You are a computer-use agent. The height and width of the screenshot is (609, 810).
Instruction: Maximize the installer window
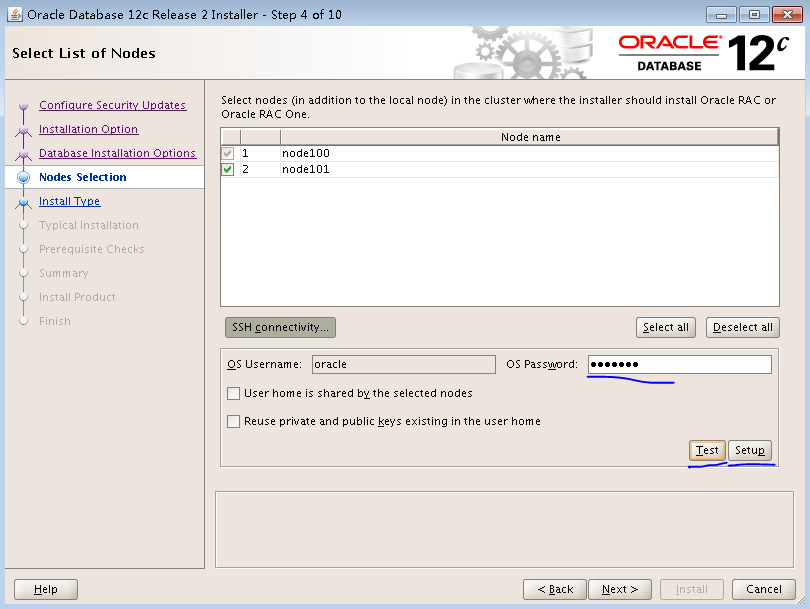point(754,14)
